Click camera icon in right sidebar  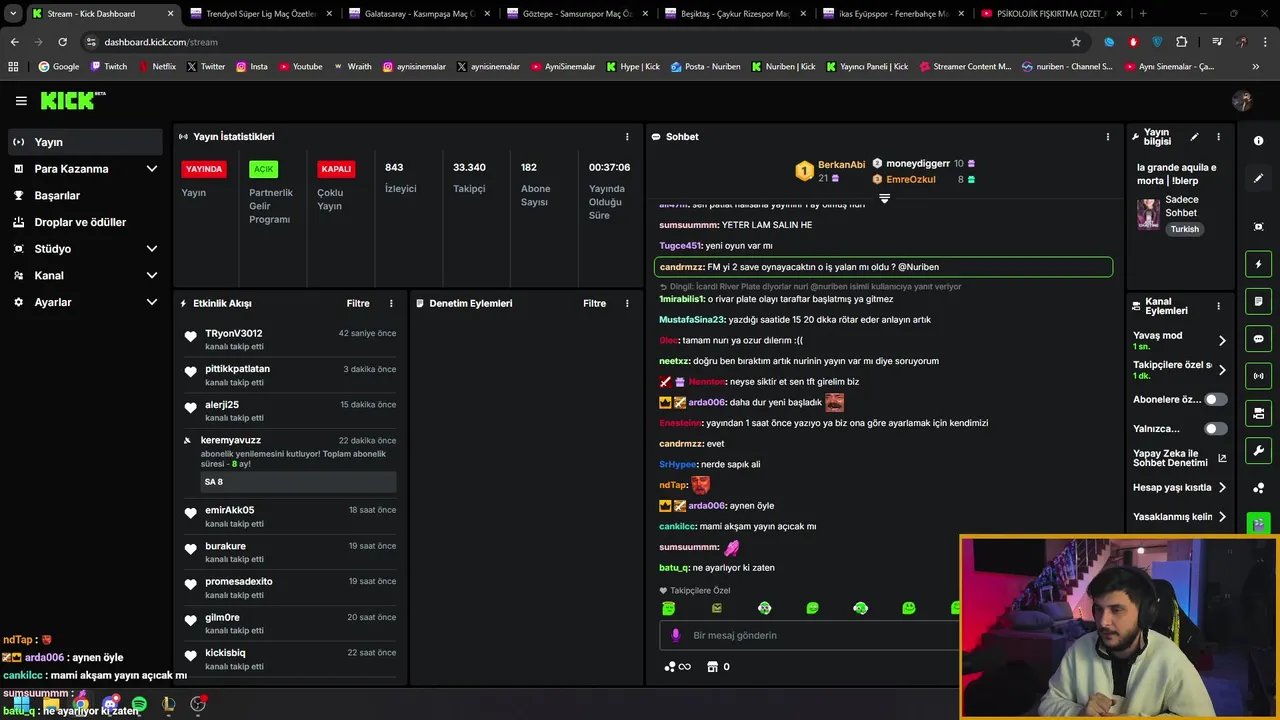coord(1258,413)
